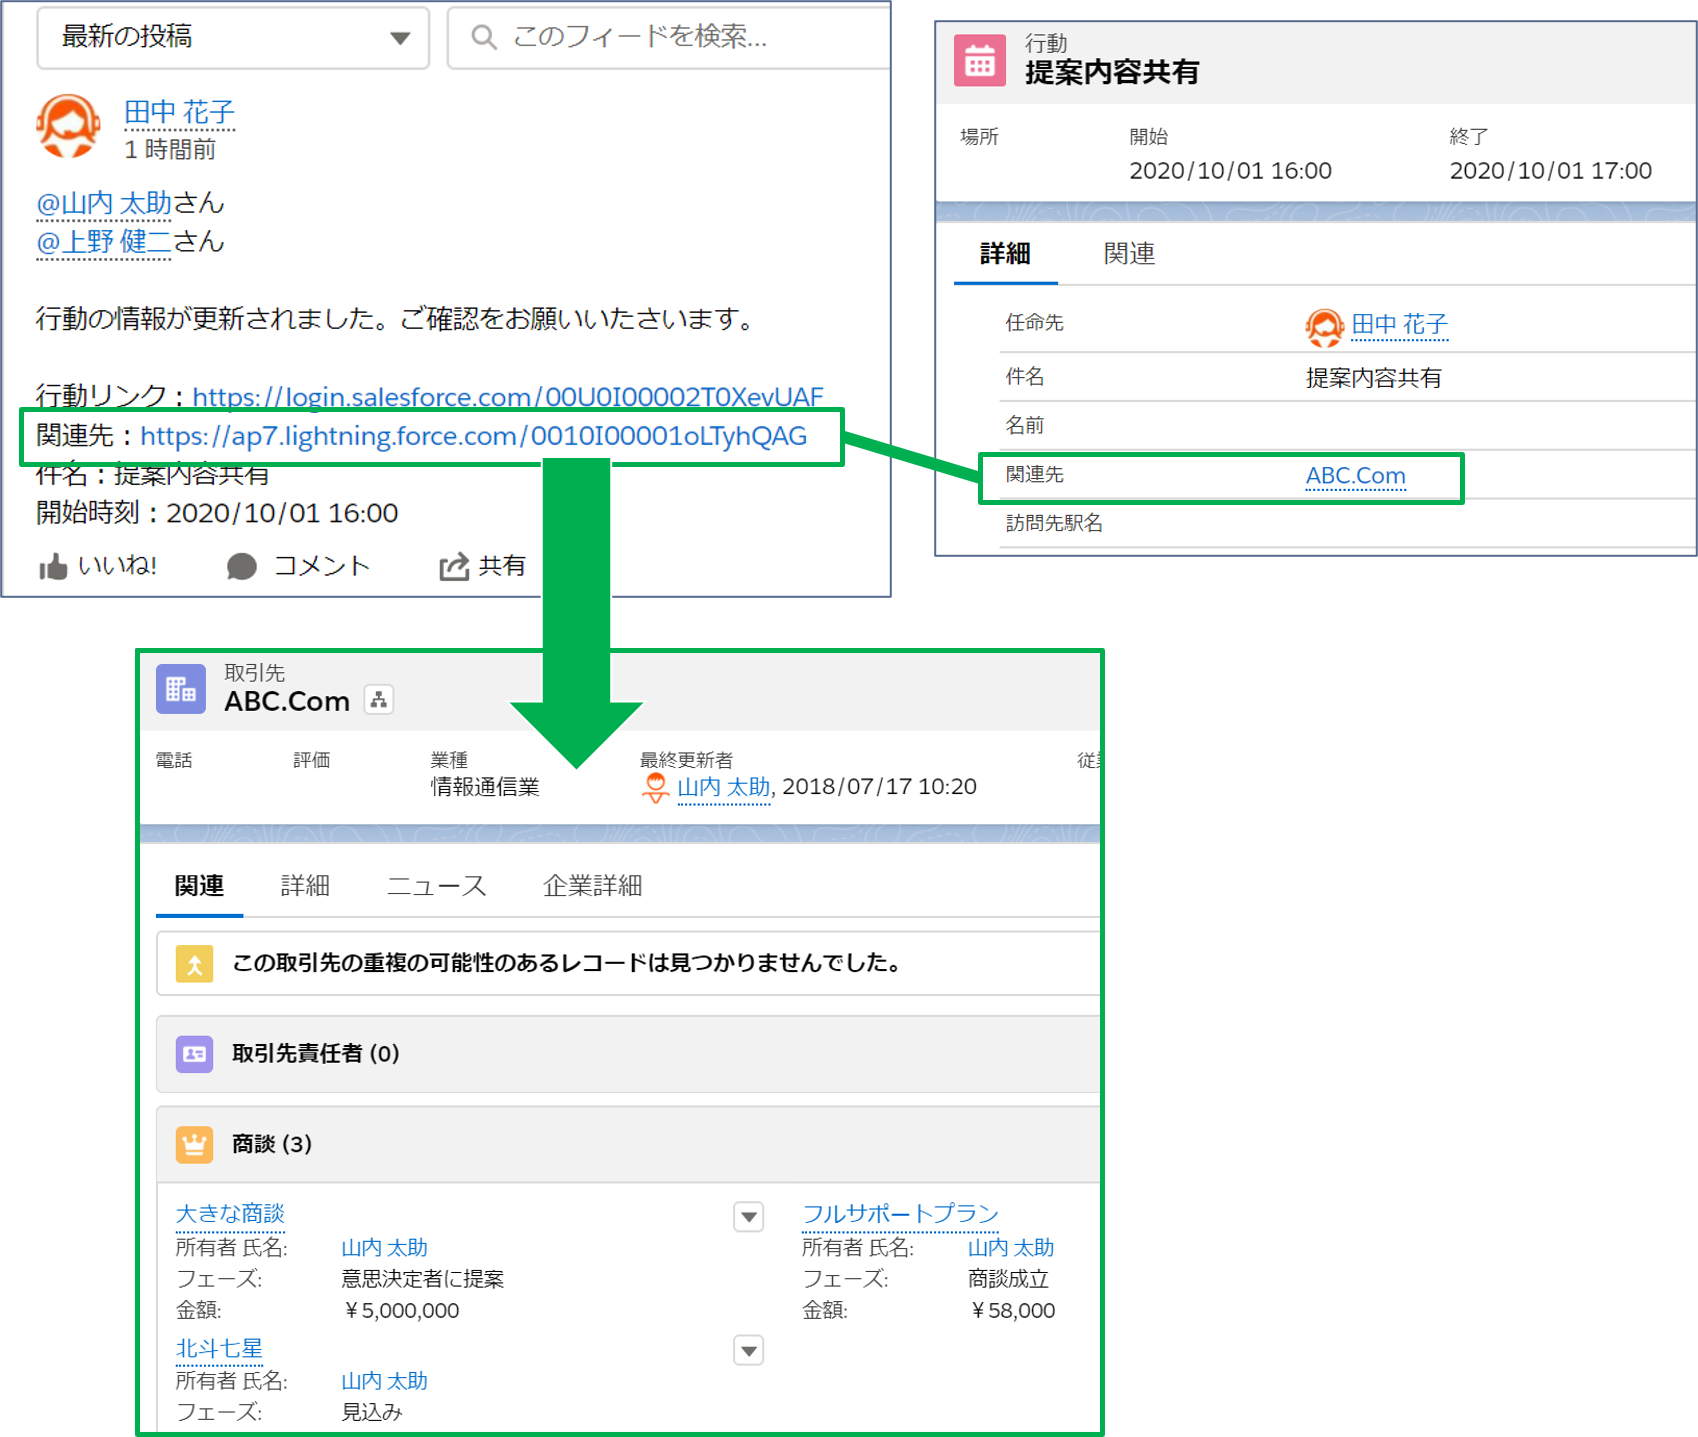Open the ABC.Com 関連先 link
Screen dimensions: 1698x1437
(1355, 476)
